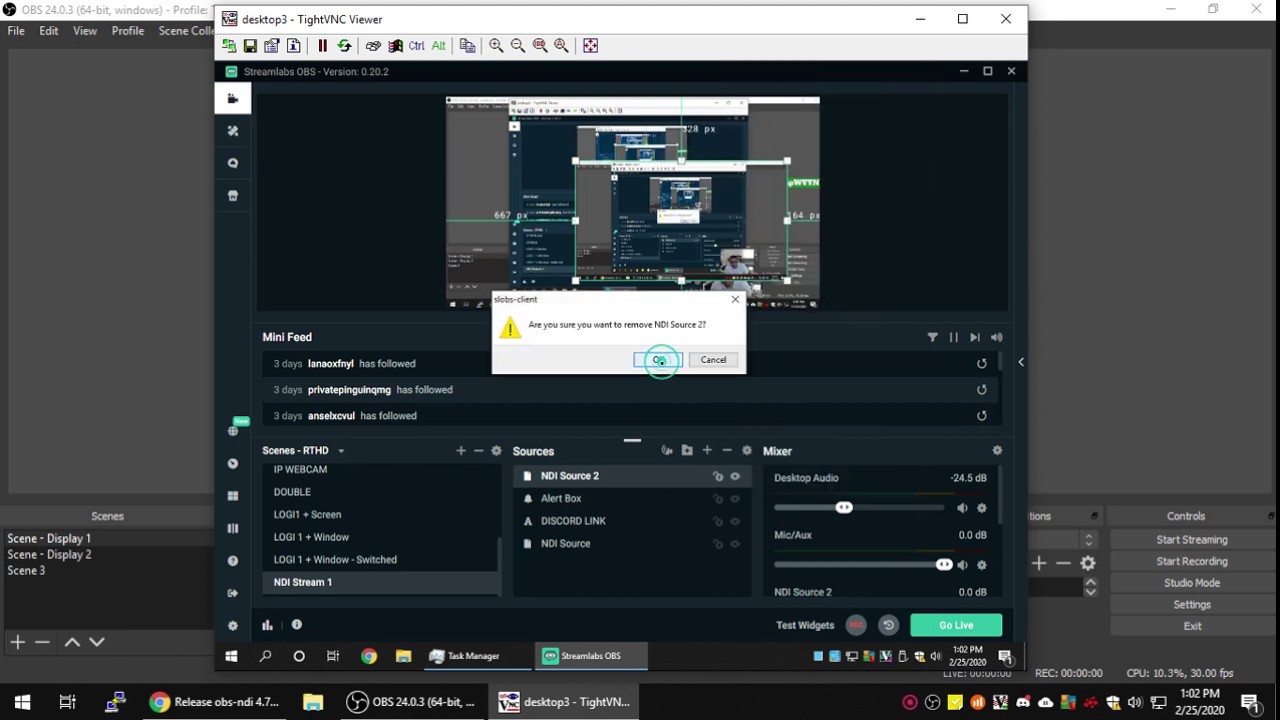This screenshot has height=720, width=1280.
Task: Toggle lock on NDI Source 2
Action: (x=717, y=476)
